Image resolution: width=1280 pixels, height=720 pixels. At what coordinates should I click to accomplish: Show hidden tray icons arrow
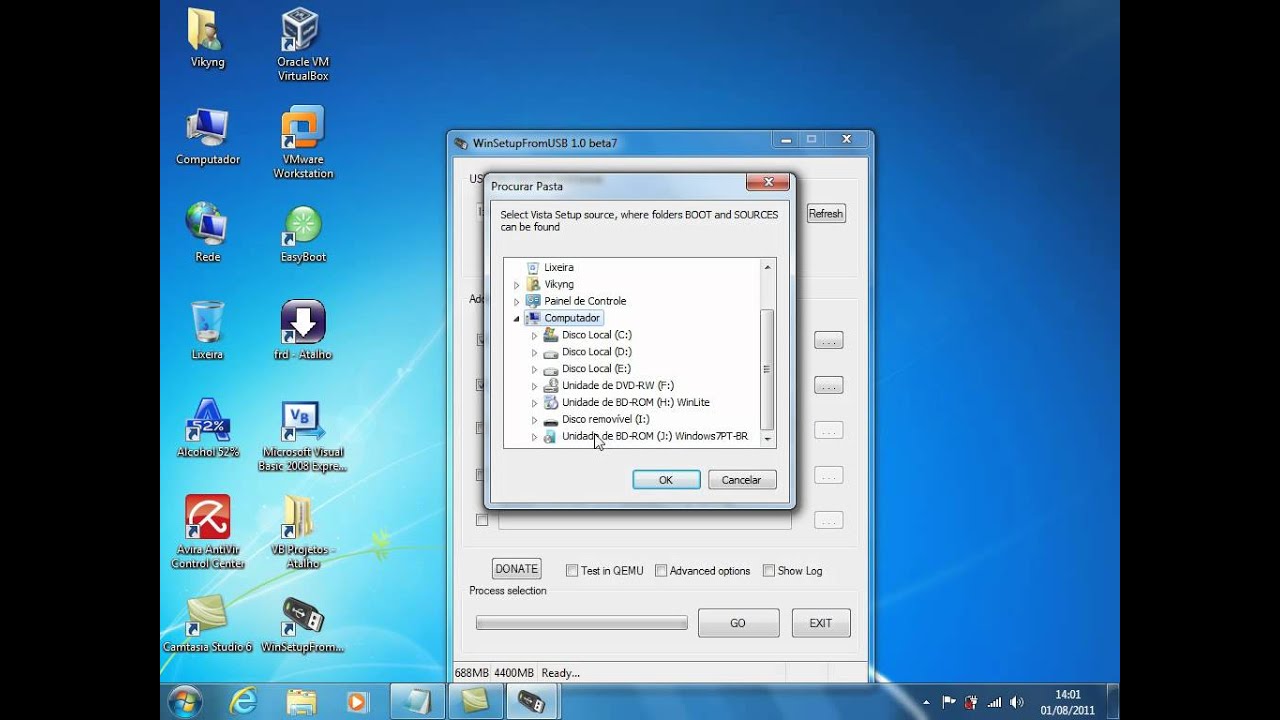click(x=926, y=702)
